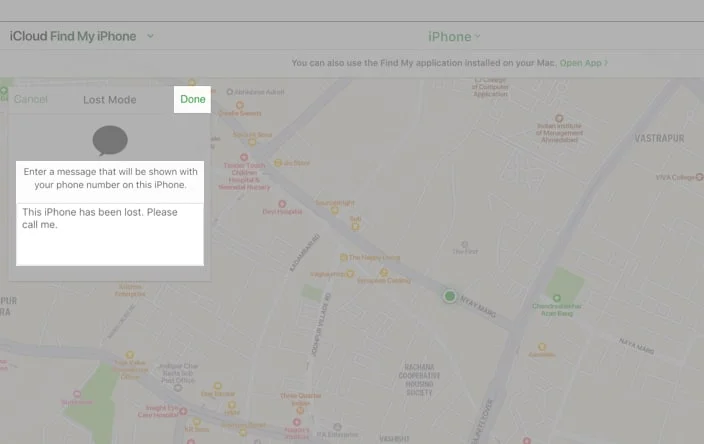
Task: Click Done in the Lost Mode dialog
Action: 193,99
